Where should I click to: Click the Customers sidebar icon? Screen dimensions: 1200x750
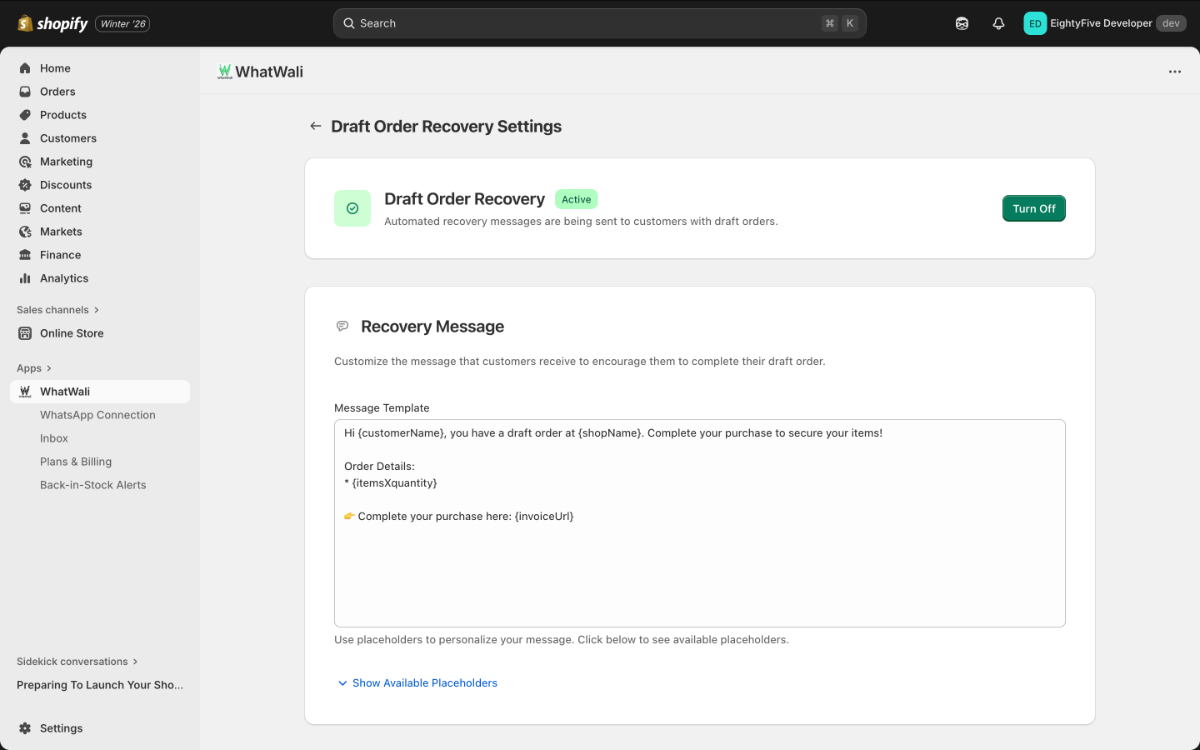click(x=23, y=138)
